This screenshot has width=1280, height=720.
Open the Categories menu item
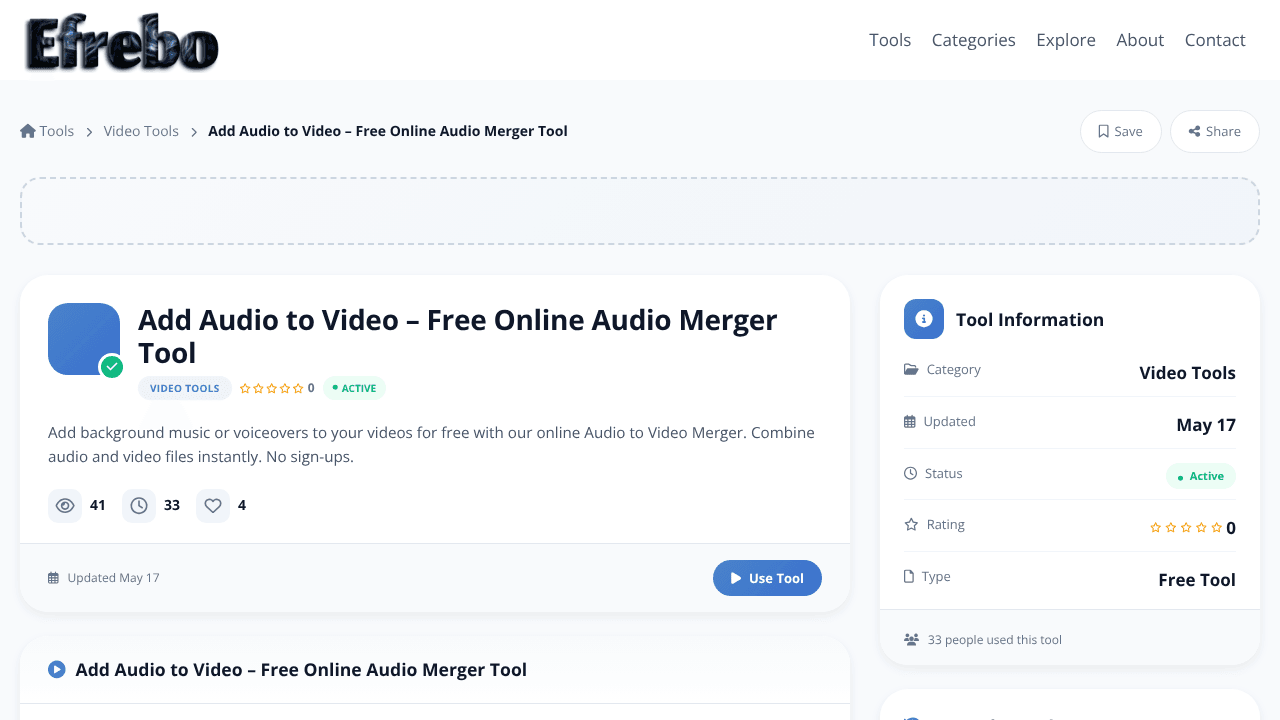coord(973,40)
